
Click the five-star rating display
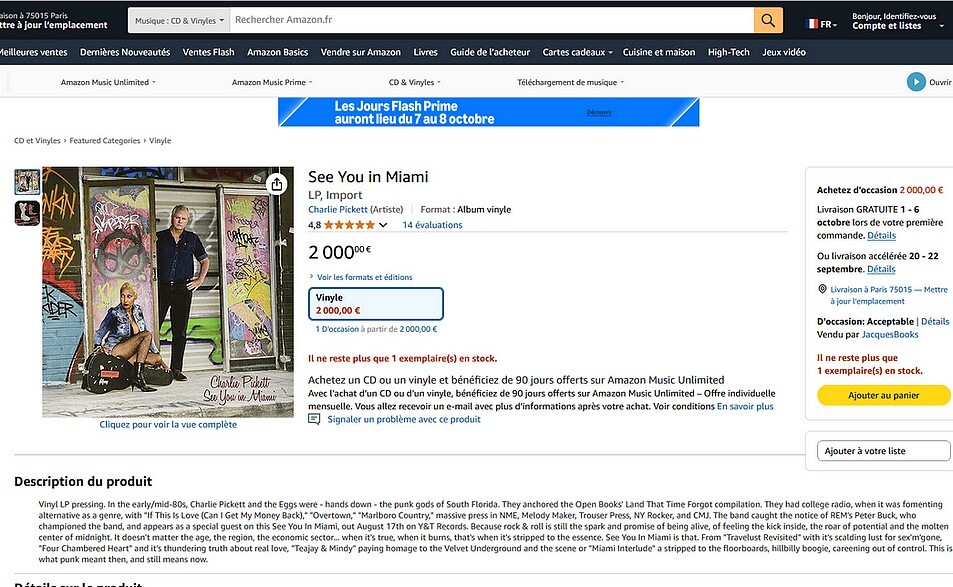349,225
